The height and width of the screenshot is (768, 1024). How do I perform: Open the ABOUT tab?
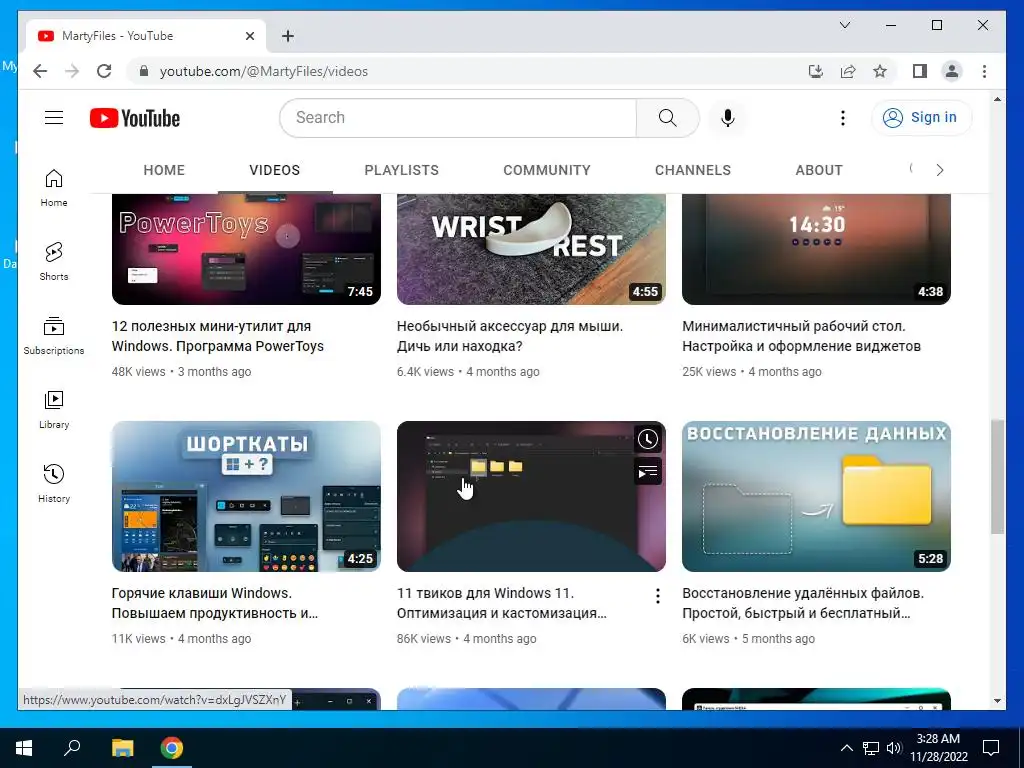[x=819, y=170]
